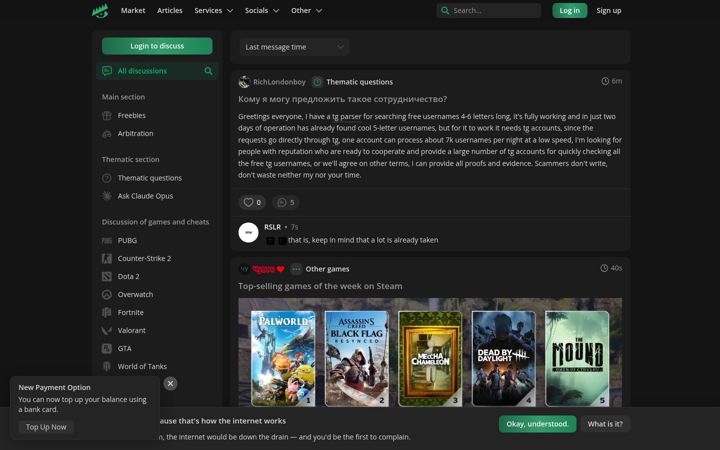This screenshot has height=450, width=720.
Task: Choose the Overwatch icon in sidebar
Action: [107, 294]
